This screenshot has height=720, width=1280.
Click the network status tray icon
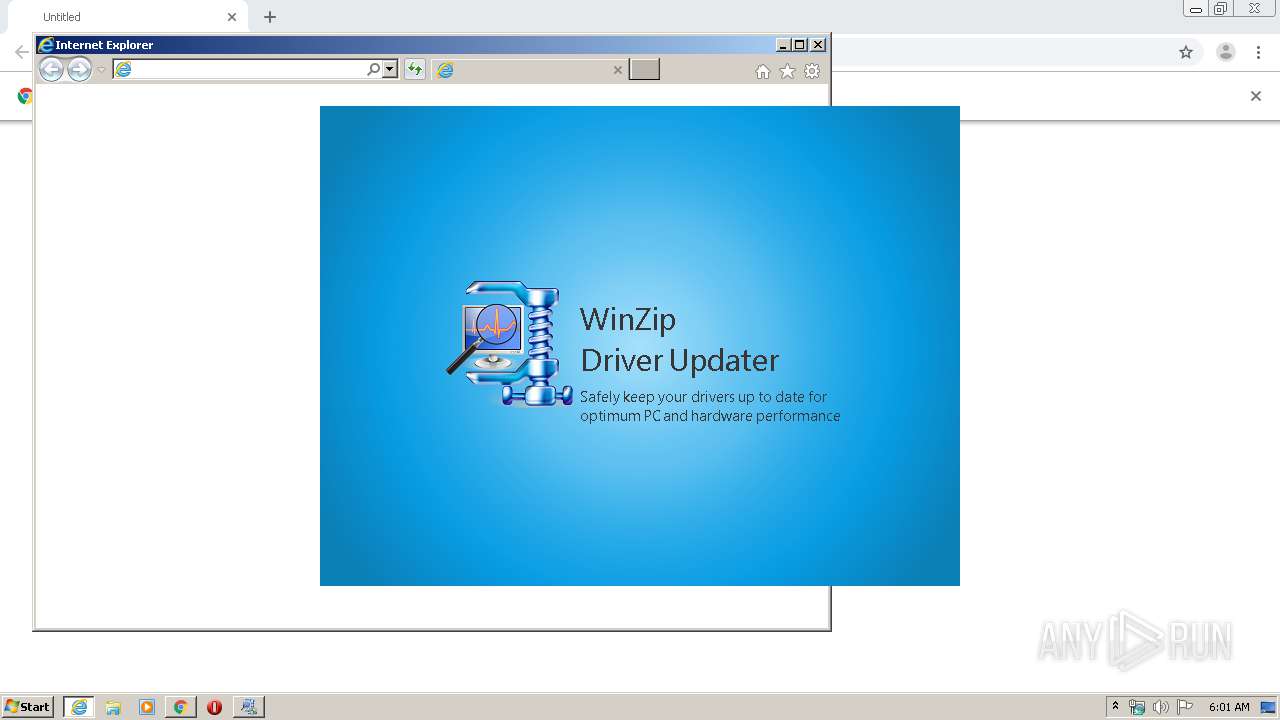point(1137,707)
